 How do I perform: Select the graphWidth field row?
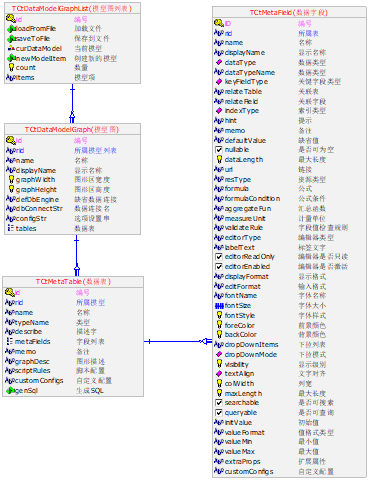pos(72,180)
